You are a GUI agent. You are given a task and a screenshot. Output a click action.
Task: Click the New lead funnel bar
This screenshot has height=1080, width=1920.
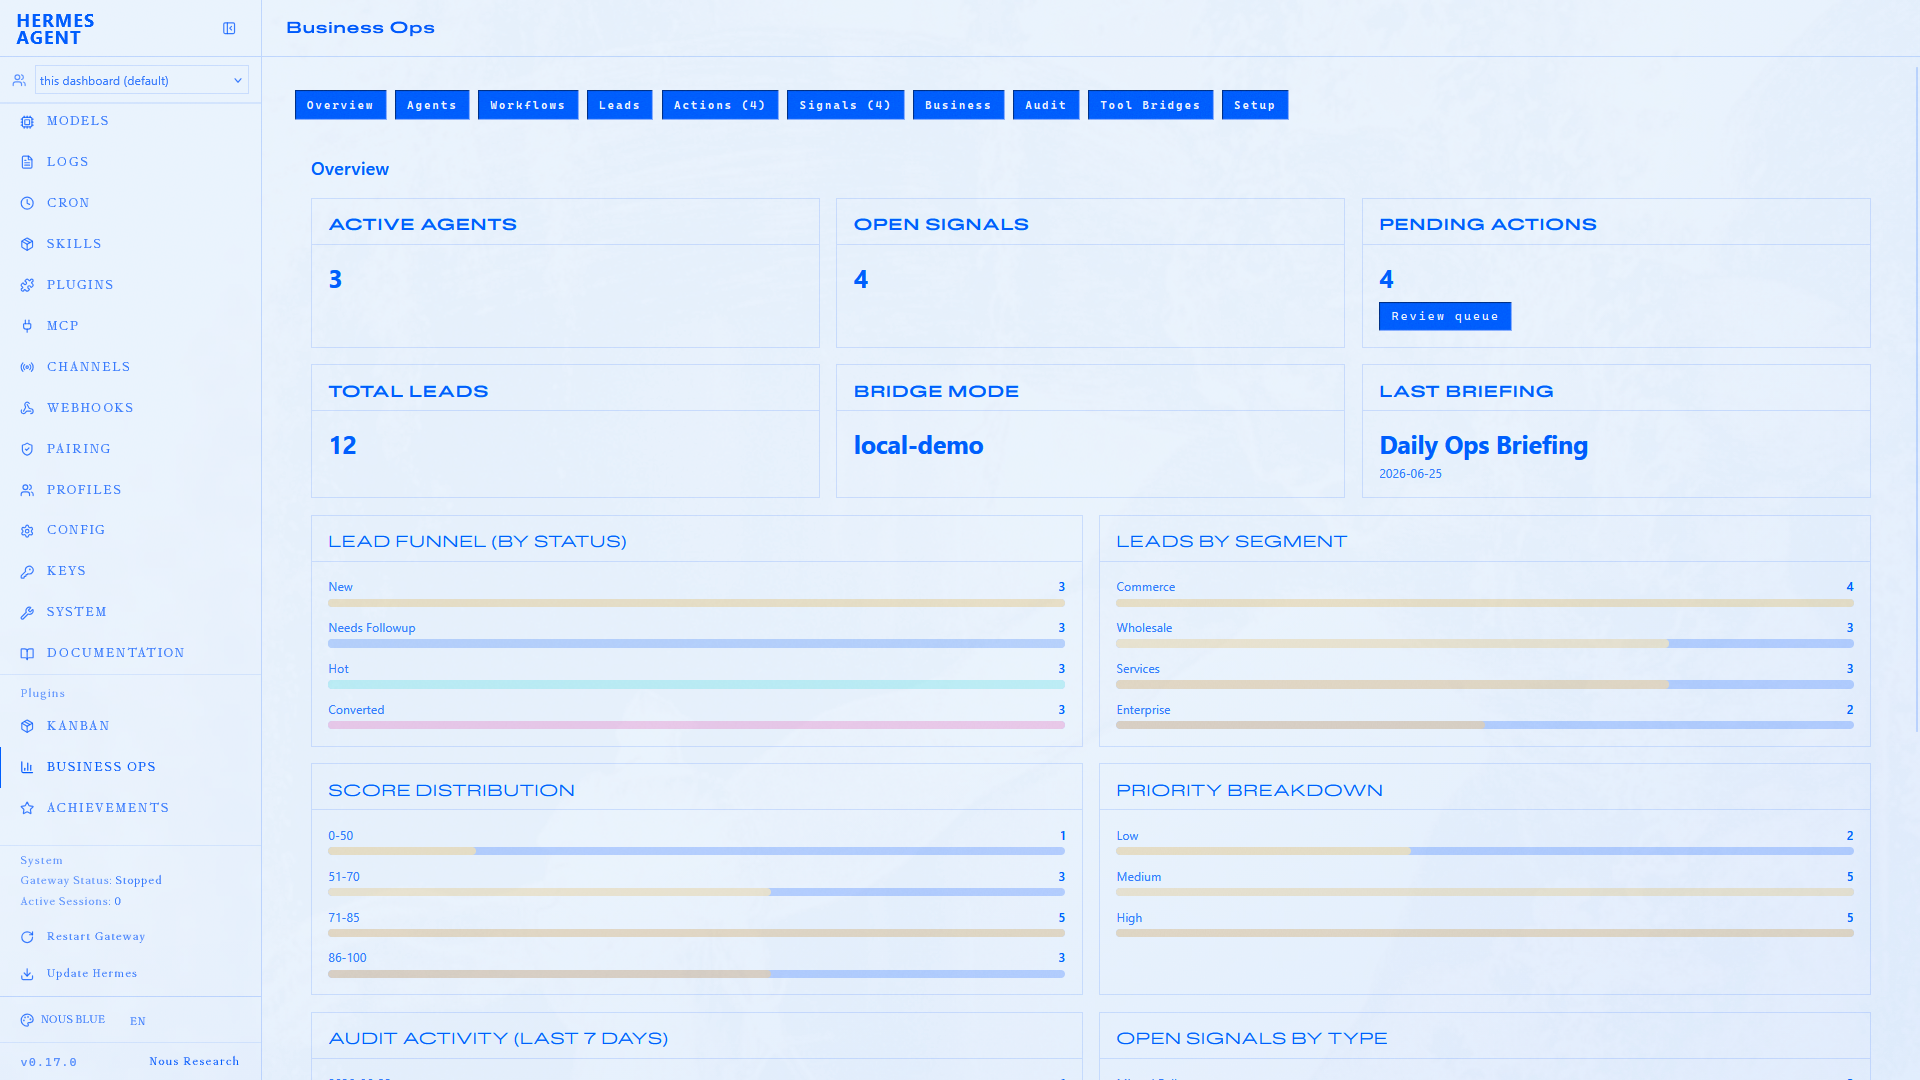696,603
